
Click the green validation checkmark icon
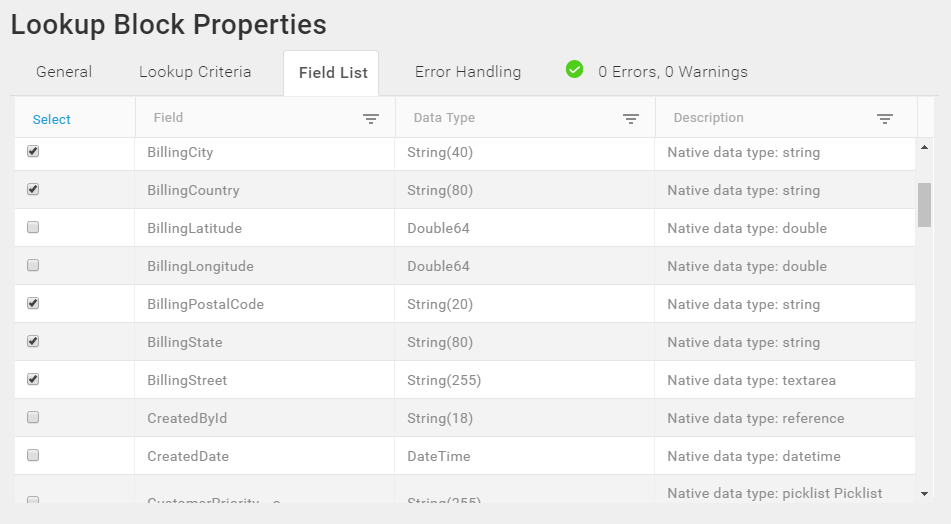click(x=574, y=70)
